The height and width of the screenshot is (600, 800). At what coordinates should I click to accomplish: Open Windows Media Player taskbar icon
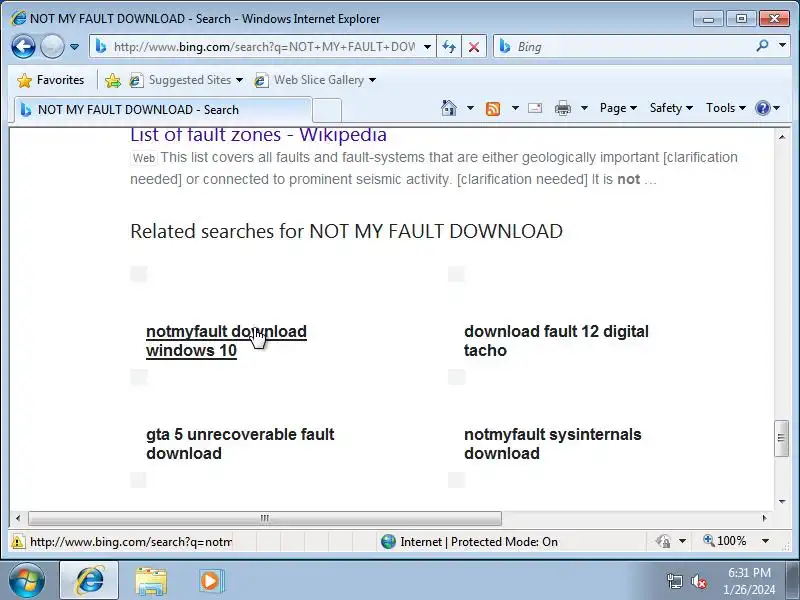pyautogui.click(x=210, y=581)
